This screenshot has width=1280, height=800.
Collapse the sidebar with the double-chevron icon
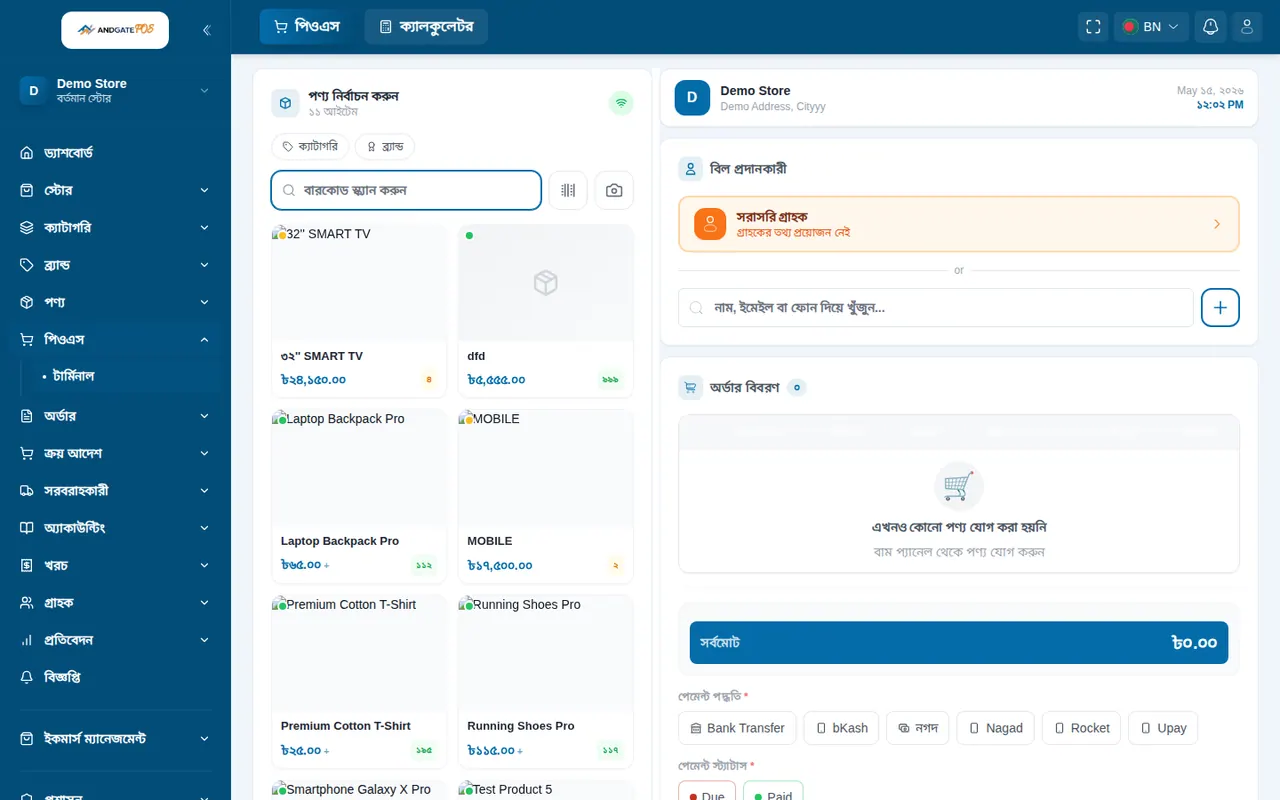tap(206, 30)
